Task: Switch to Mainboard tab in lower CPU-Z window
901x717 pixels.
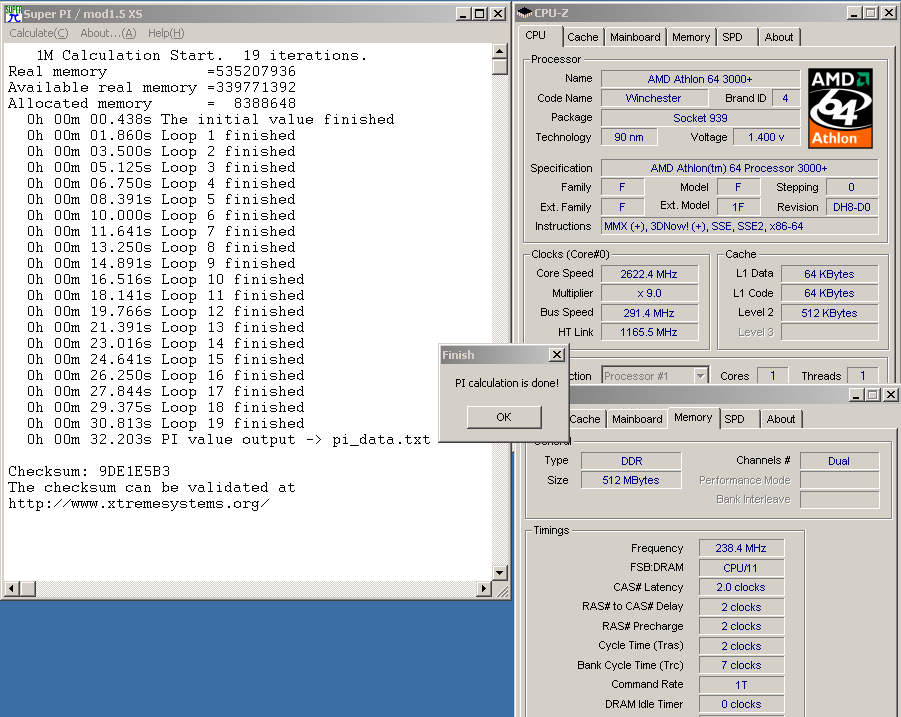Action: [x=637, y=419]
